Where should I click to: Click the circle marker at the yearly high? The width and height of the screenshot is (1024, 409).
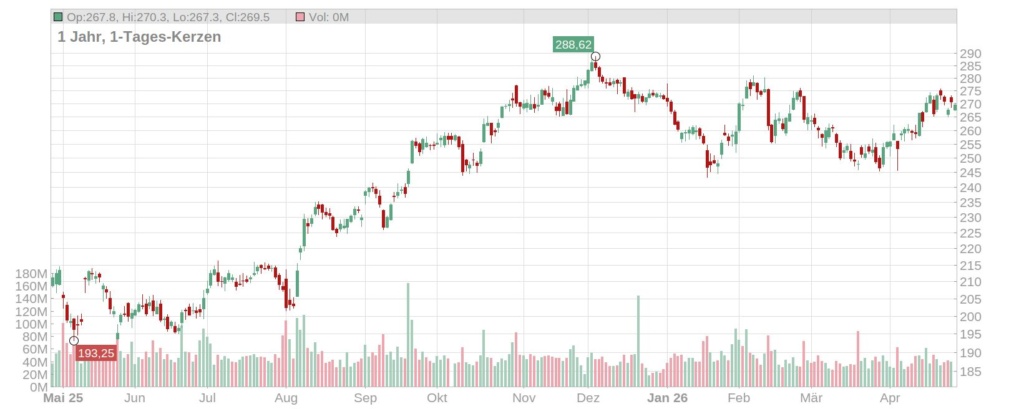click(x=595, y=57)
